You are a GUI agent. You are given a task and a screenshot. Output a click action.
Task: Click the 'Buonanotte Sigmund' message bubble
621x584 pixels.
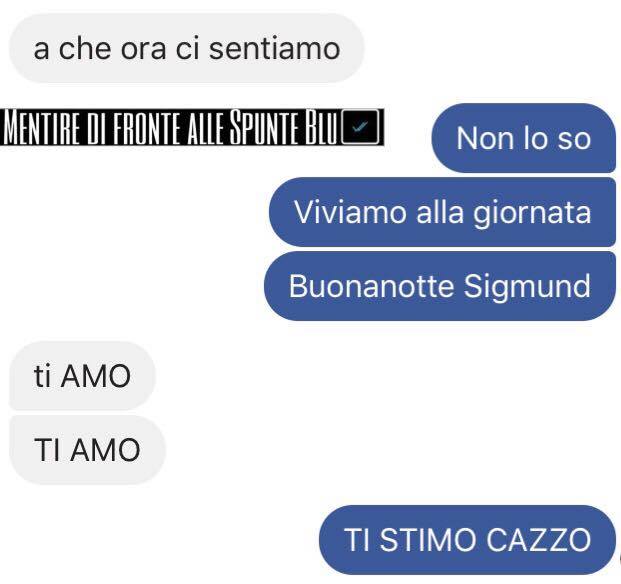click(x=440, y=286)
